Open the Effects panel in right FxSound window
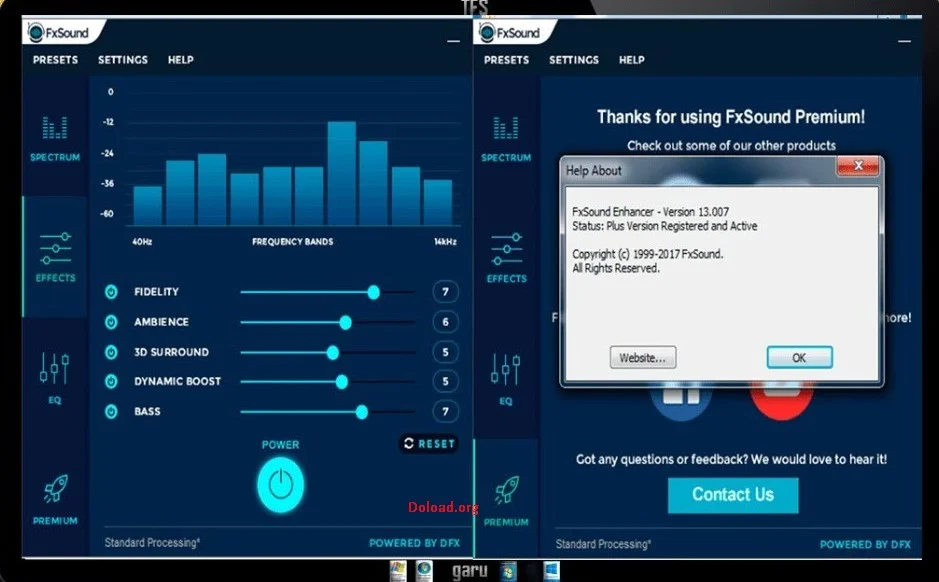 click(x=507, y=257)
